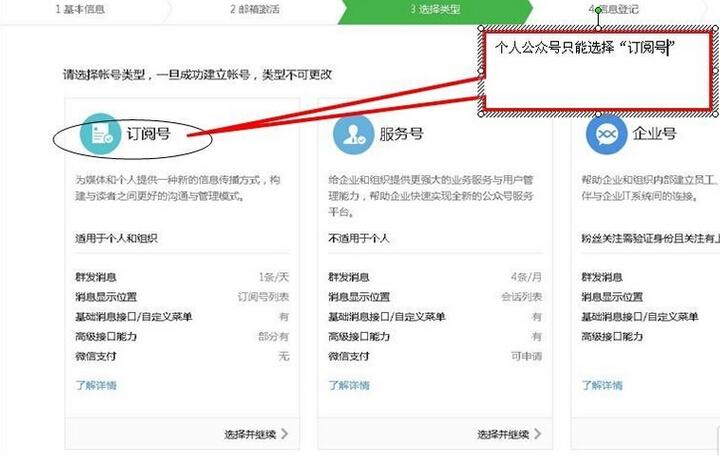Click 部分有 advanced interface value
Viewport: 720px width, 455px height.
274,336
